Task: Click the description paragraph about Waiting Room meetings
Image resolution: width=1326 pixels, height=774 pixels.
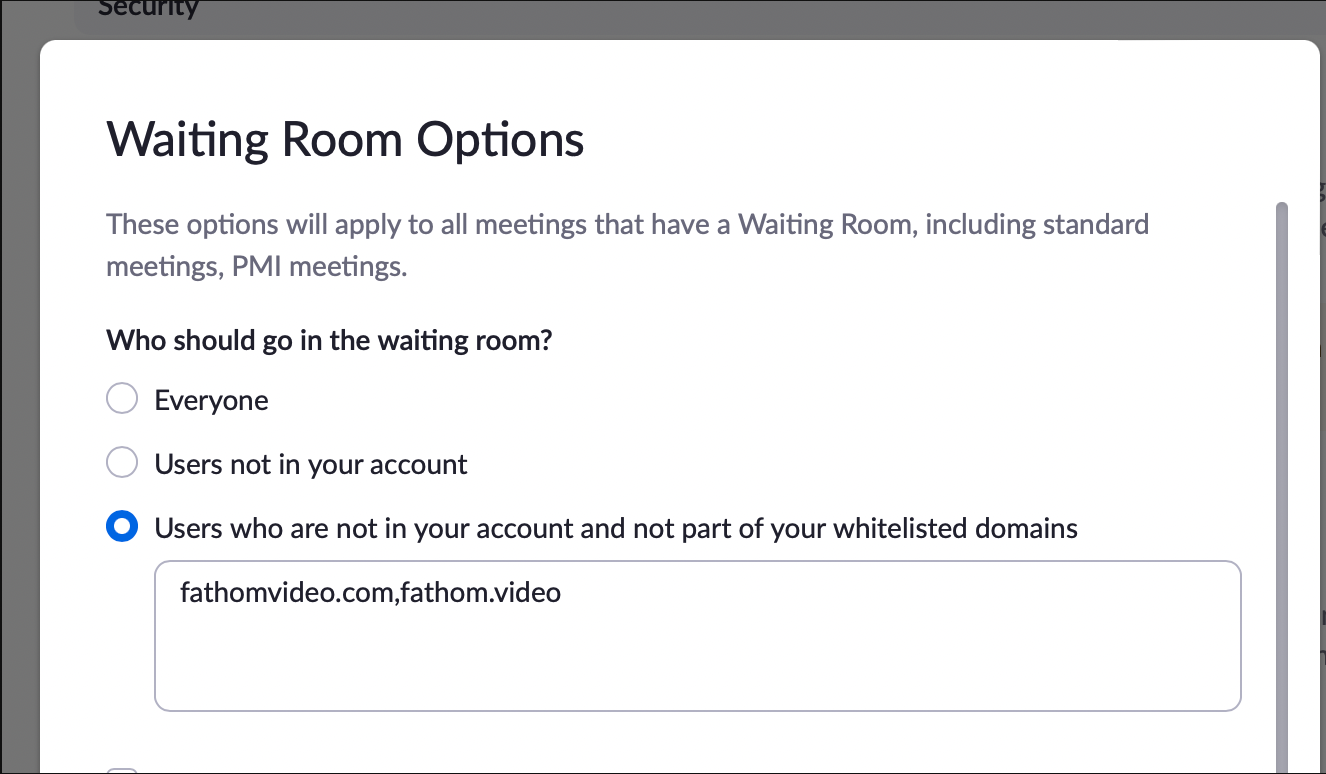Action: 627,224
